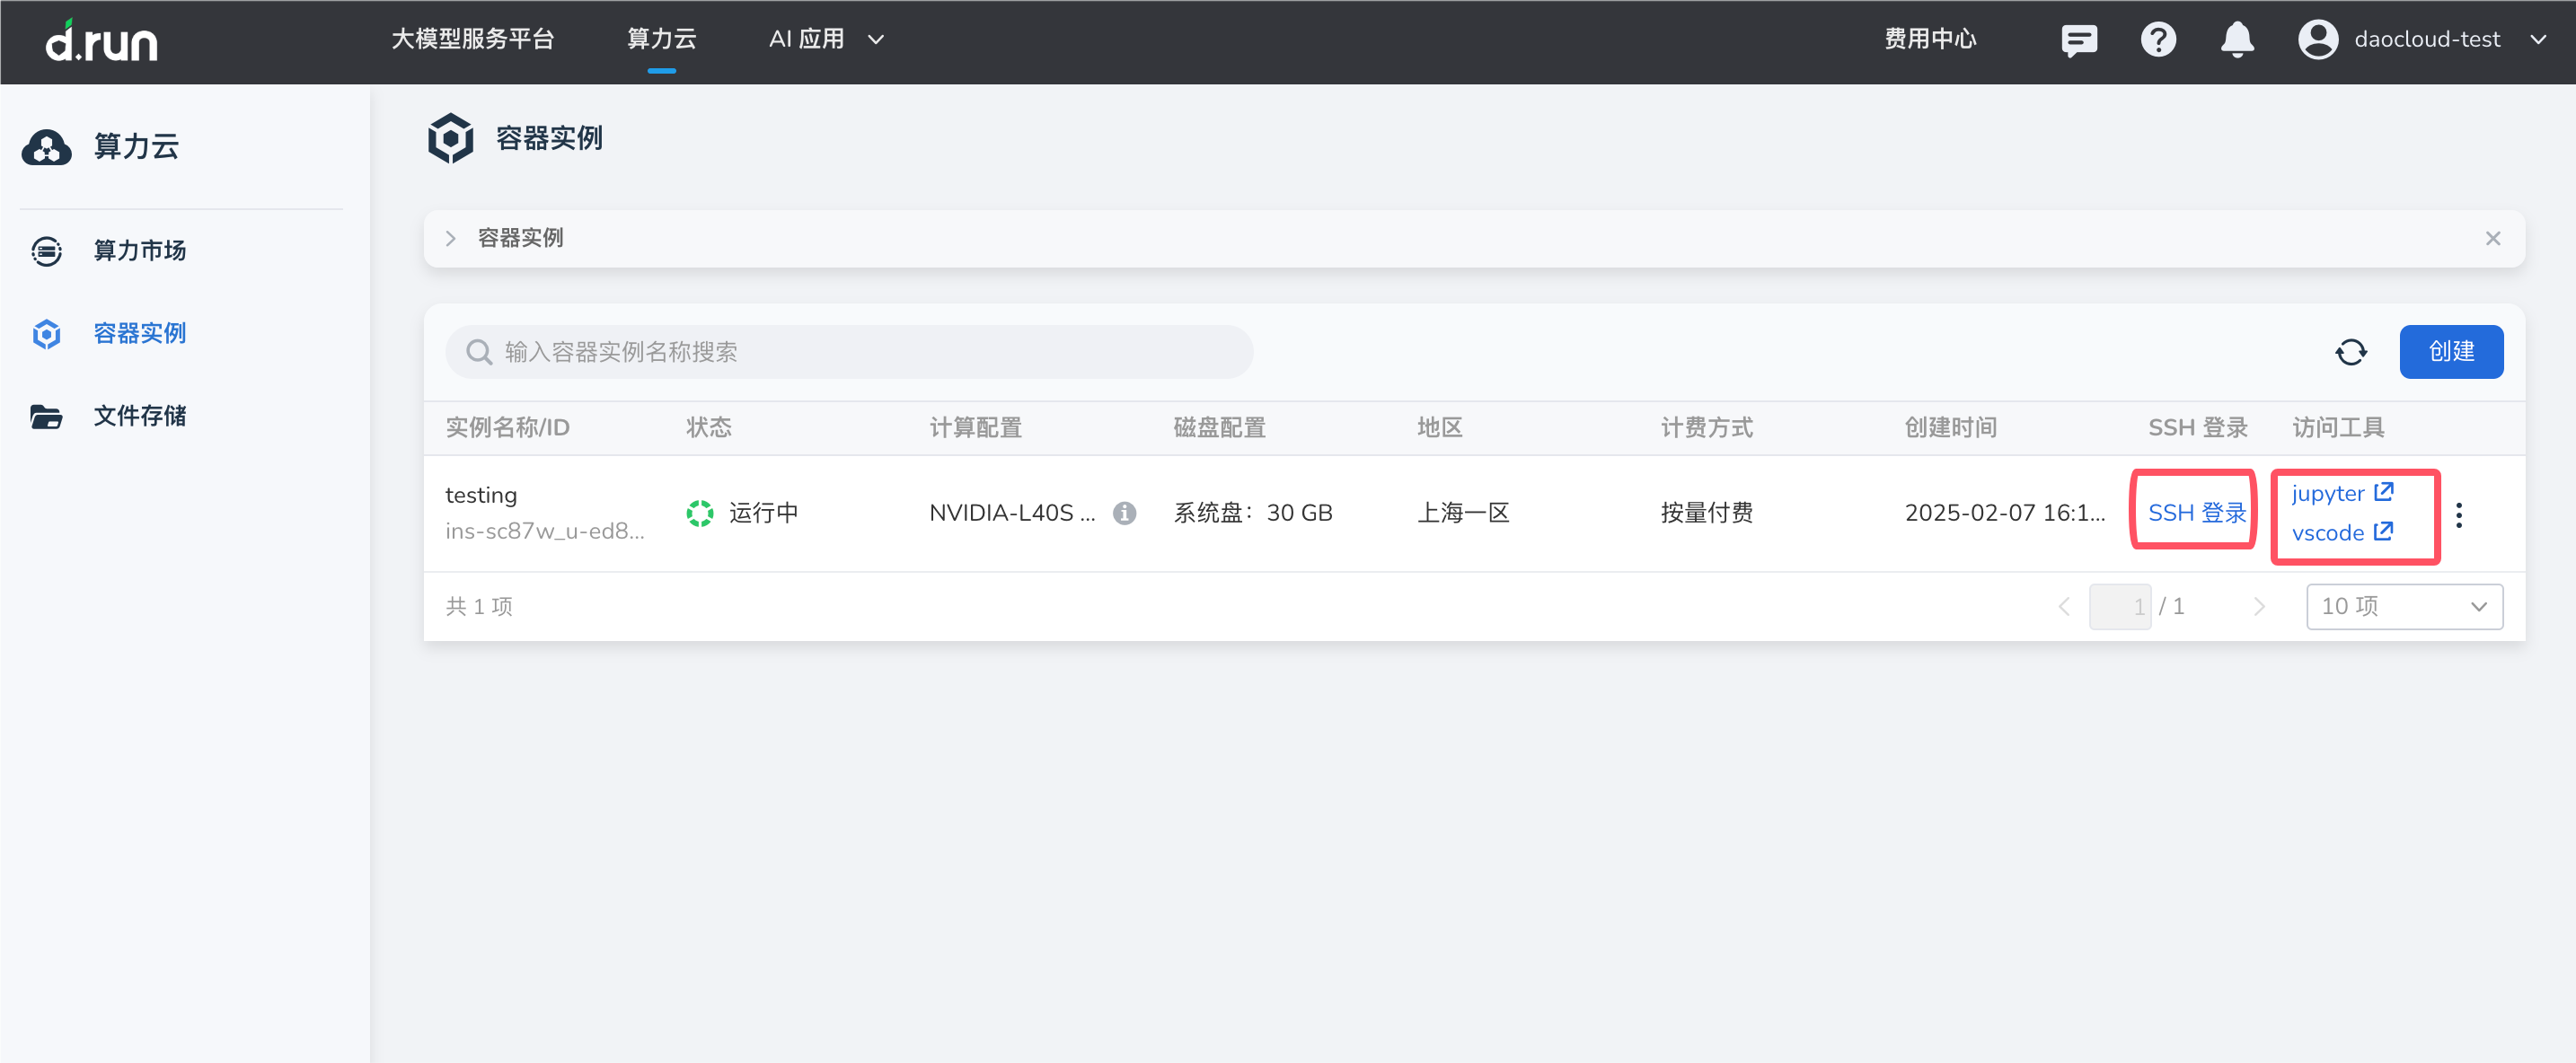The height and width of the screenshot is (1063, 2576).
Task: Click the user avatar icon
Action: 2317,40
